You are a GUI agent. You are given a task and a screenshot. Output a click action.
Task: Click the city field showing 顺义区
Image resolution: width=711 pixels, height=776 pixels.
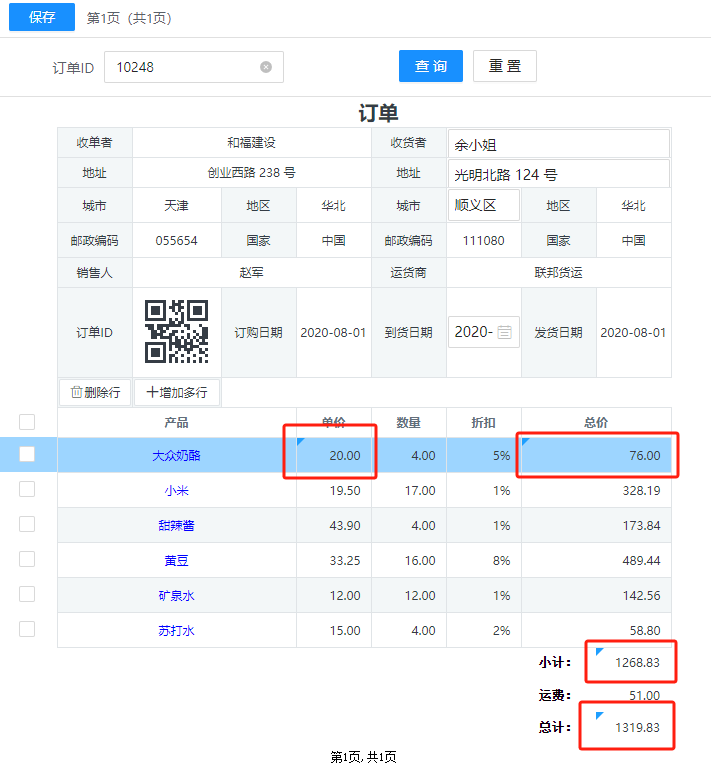[483, 205]
